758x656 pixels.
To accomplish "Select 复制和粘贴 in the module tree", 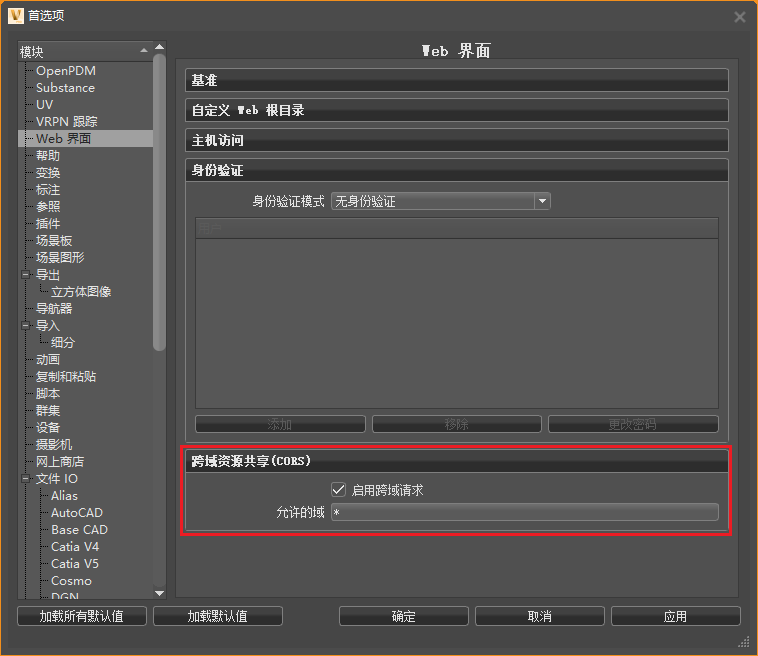I will pos(66,377).
